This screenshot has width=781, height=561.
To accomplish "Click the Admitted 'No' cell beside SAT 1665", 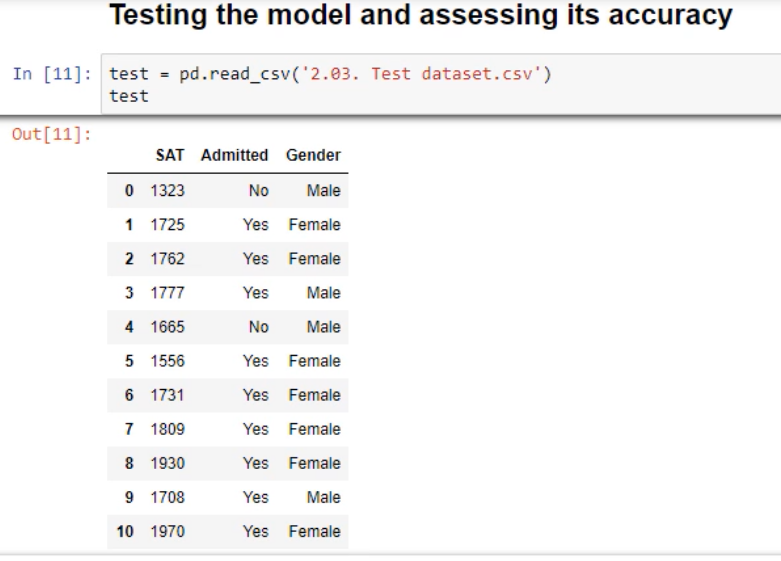I will click(x=257, y=328).
